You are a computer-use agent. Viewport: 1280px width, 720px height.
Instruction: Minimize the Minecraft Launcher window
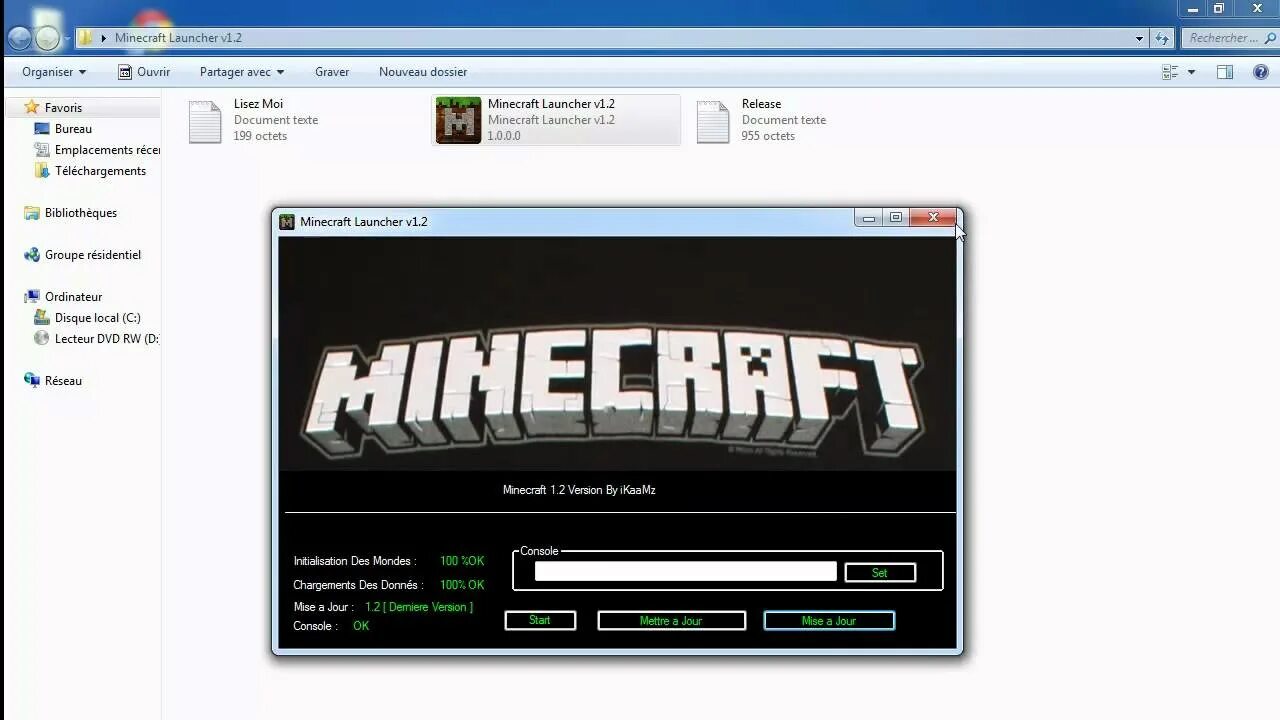pyautogui.click(x=869, y=218)
